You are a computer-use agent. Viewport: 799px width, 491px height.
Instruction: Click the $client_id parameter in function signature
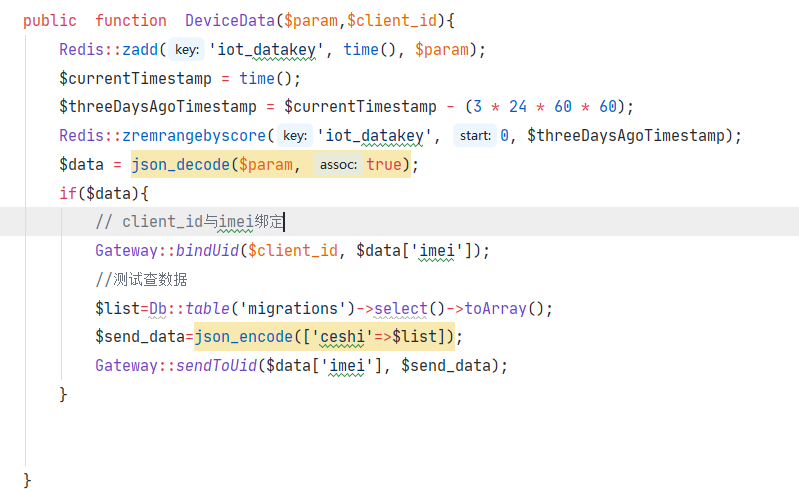(392, 21)
